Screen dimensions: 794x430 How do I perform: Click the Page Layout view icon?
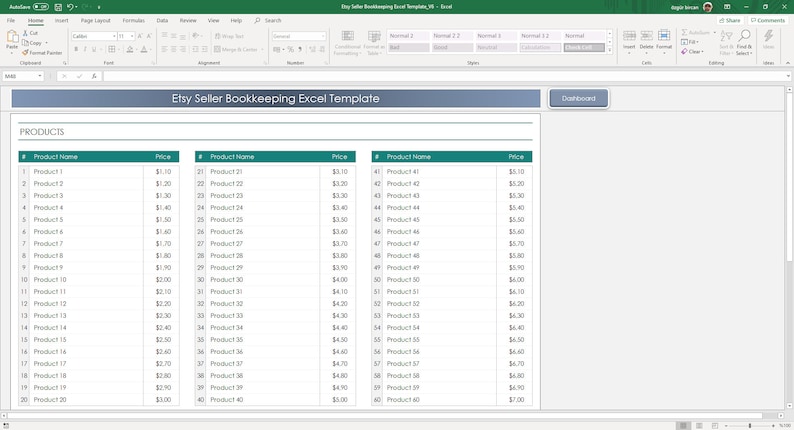coord(699,425)
